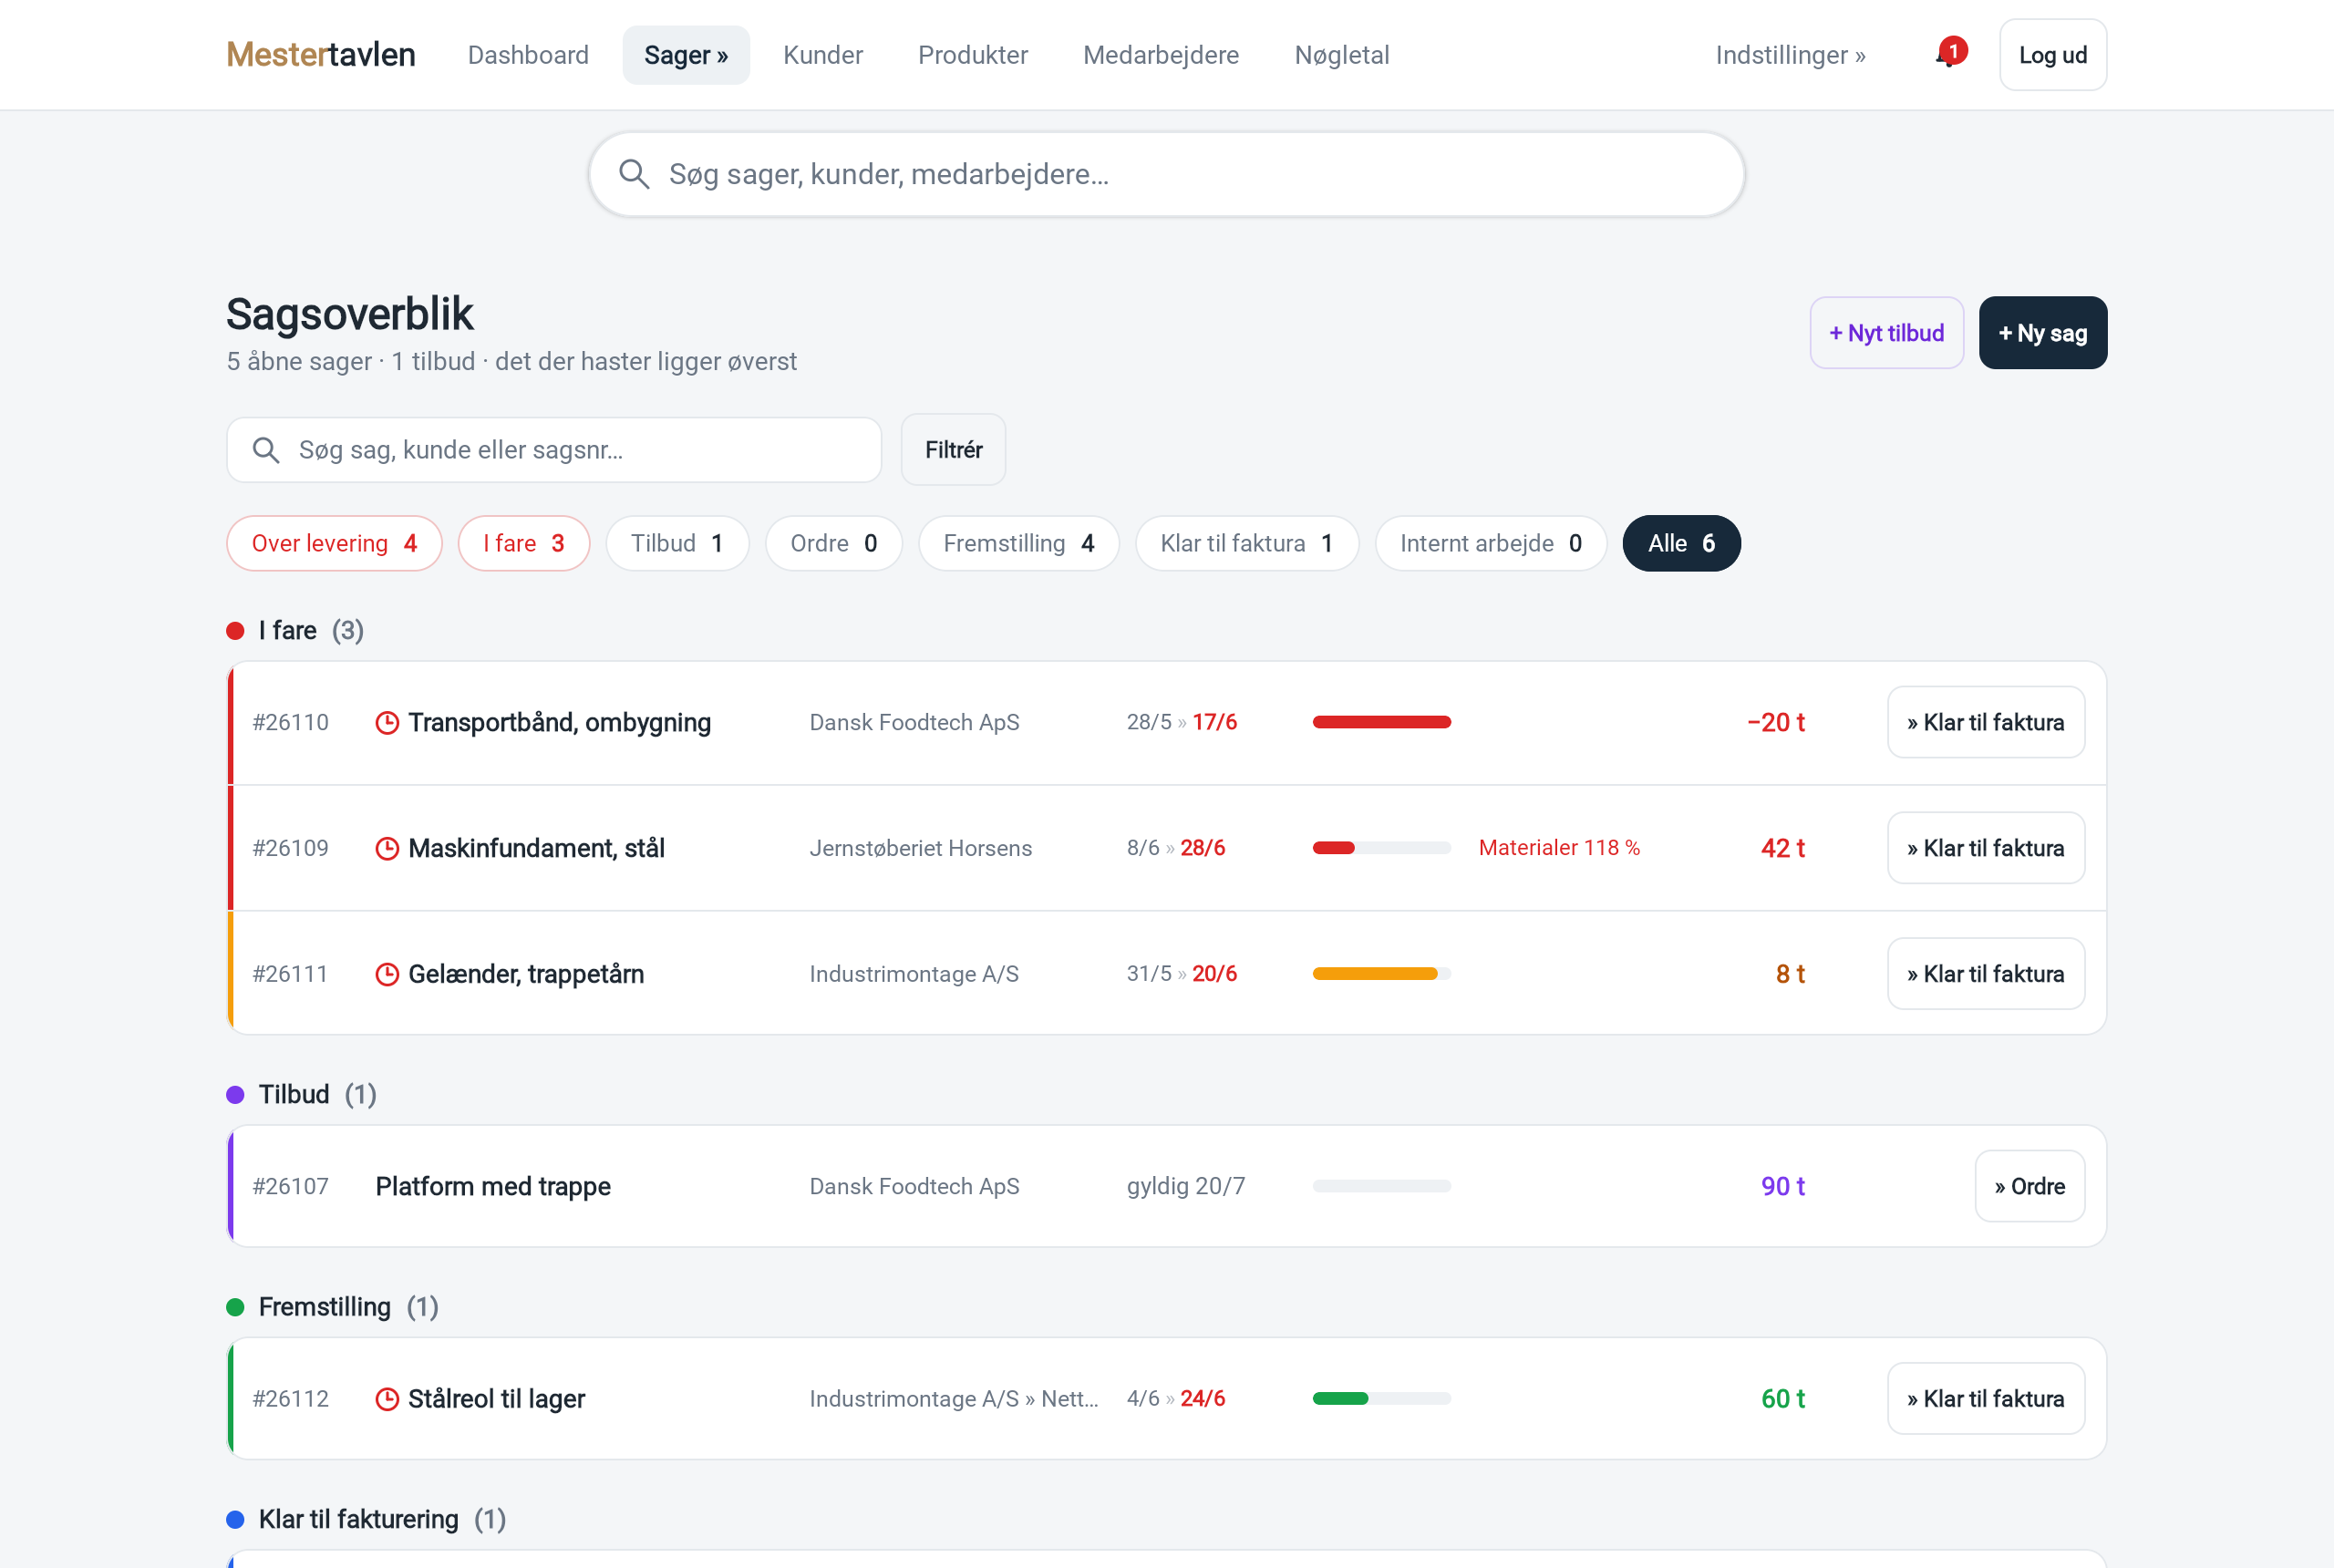Focus the Søg sag, kunde eller sagsnr field
Image resolution: width=2334 pixels, height=1568 pixels.
pos(554,450)
